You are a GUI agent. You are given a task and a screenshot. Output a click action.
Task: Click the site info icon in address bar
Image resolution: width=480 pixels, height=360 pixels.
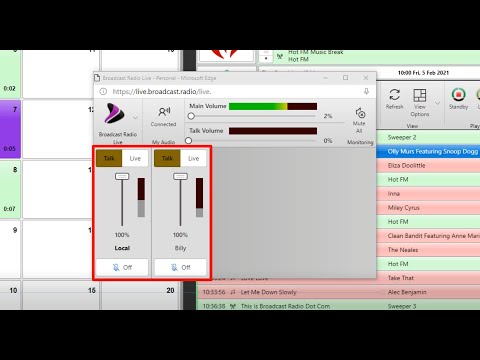click(x=103, y=91)
